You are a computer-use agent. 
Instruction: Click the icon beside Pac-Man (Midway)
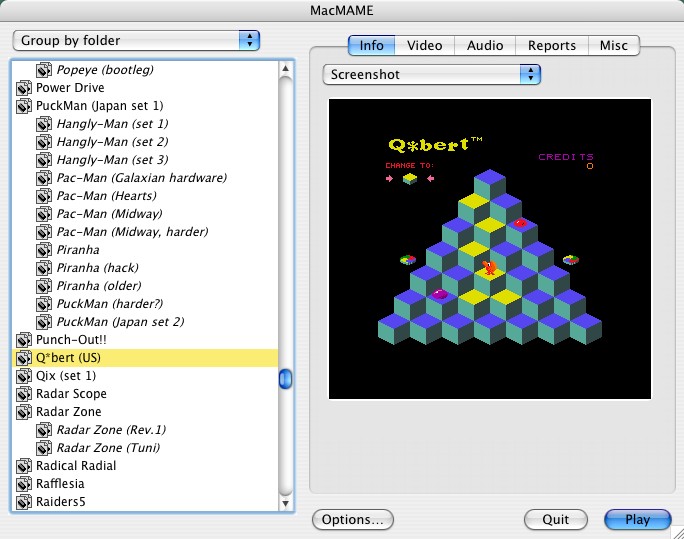pyautogui.click(x=44, y=214)
